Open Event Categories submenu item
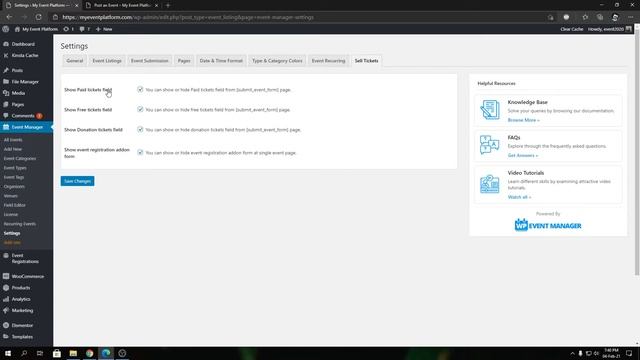 pyautogui.click(x=20, y=159)
